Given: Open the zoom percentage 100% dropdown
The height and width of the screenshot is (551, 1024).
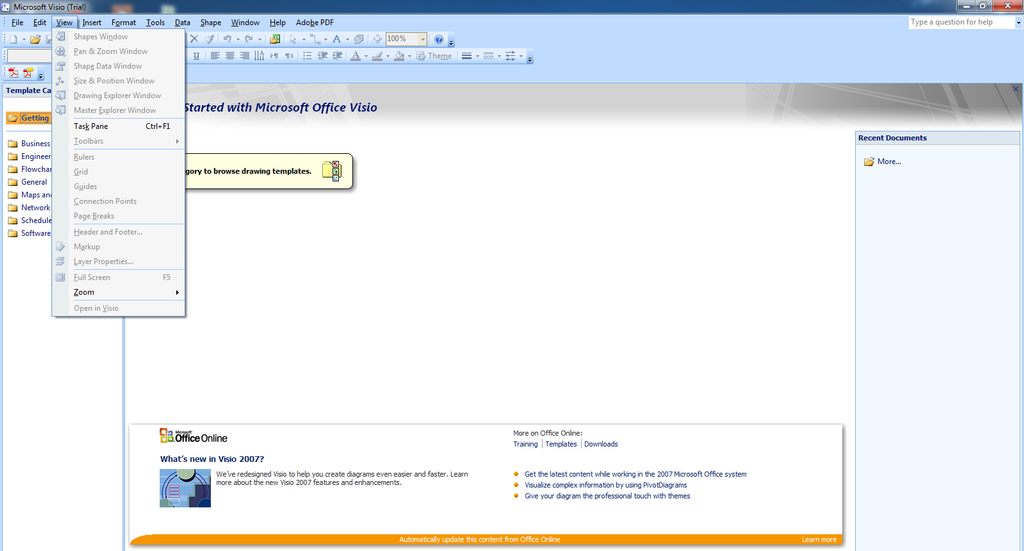Looking at the screenshot, I should pyautogui.click(x=423, y=39).
